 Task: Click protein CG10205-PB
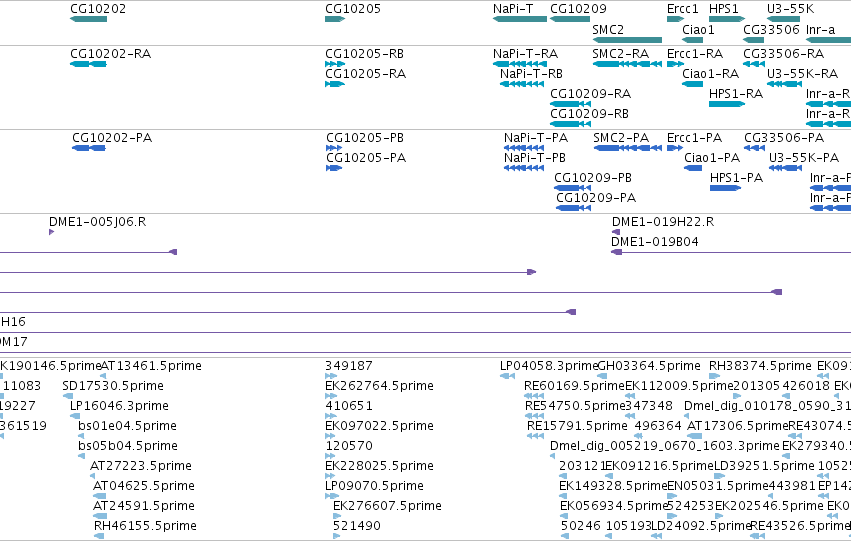tap(334, 148)
